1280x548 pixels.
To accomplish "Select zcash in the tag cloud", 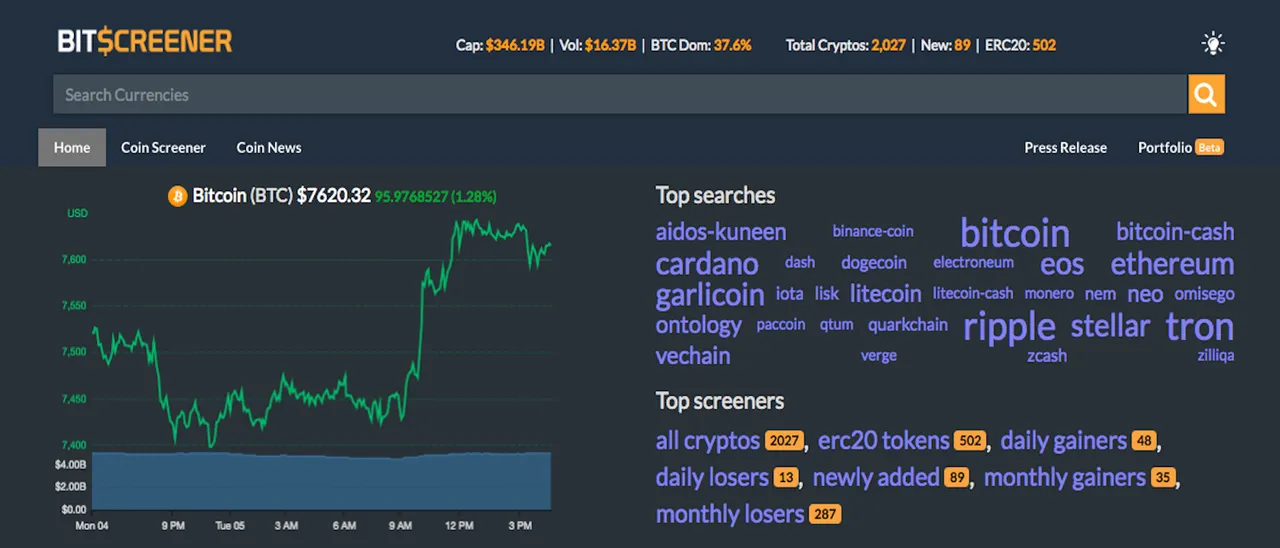I will [x=1047, y=356].
